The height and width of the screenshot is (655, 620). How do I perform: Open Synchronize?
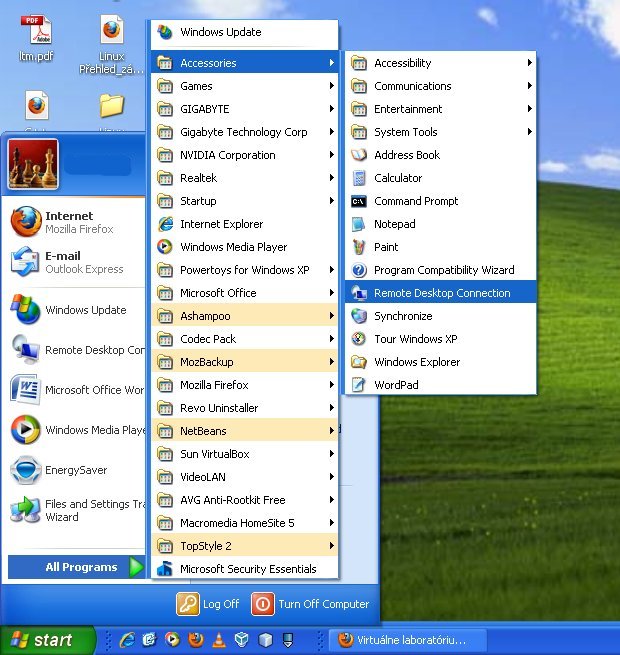440,316
